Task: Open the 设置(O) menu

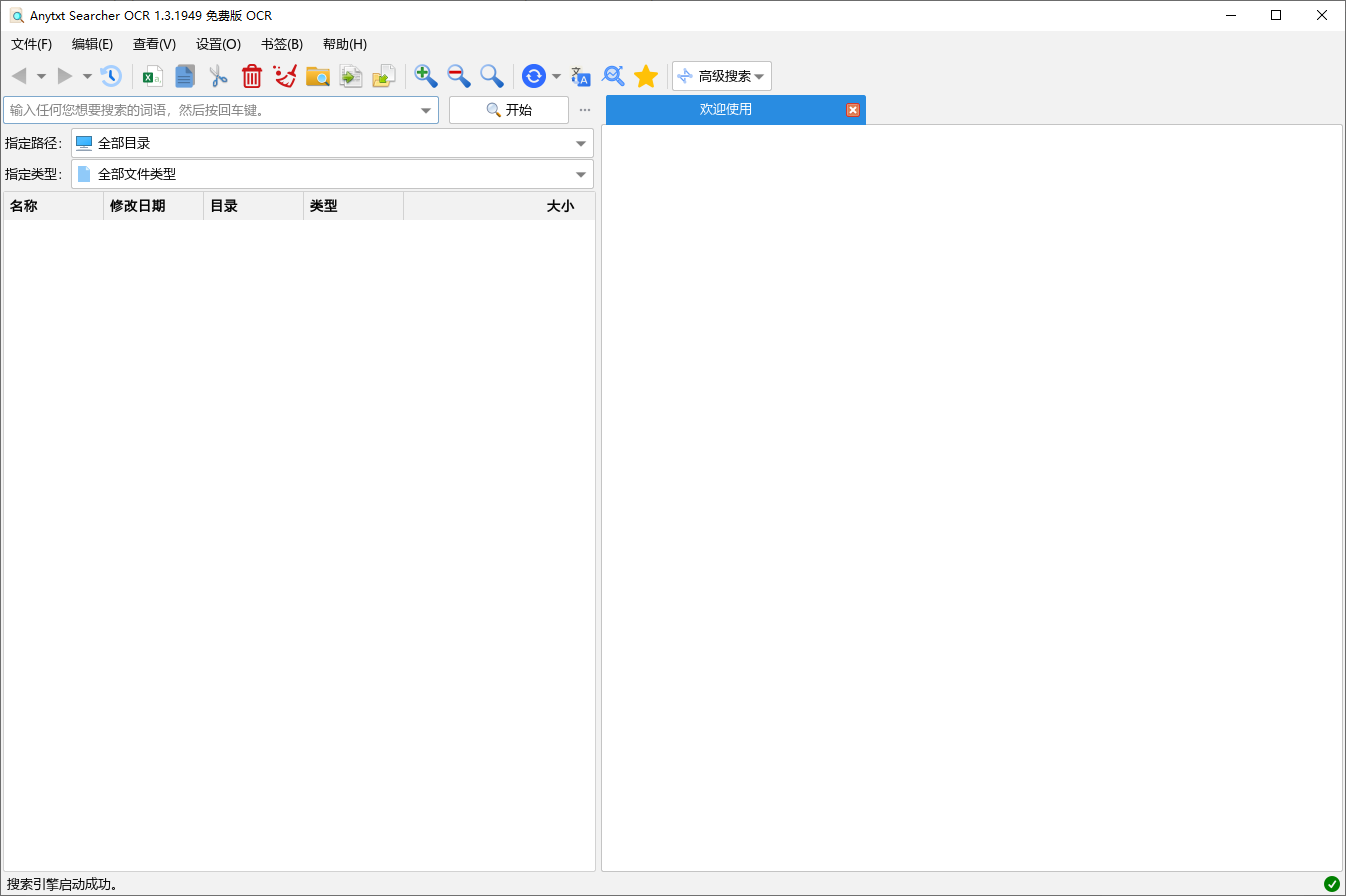Action: click(218, 44)
